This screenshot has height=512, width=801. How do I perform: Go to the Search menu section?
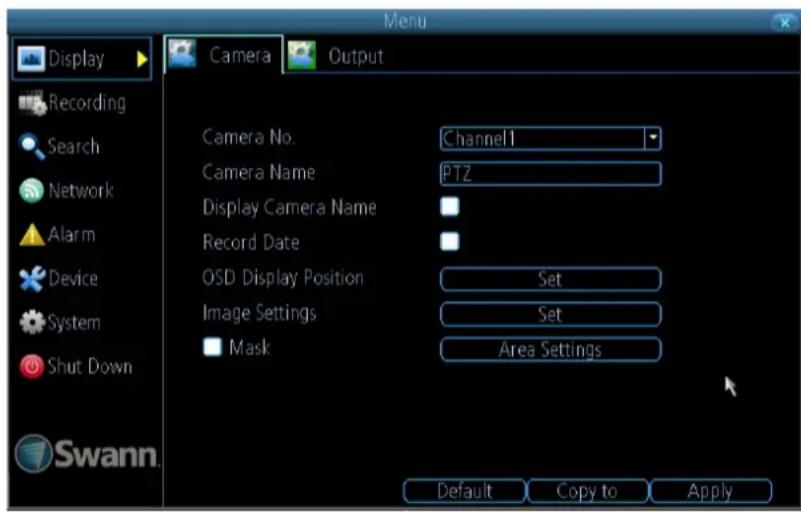tap(59, 147)
